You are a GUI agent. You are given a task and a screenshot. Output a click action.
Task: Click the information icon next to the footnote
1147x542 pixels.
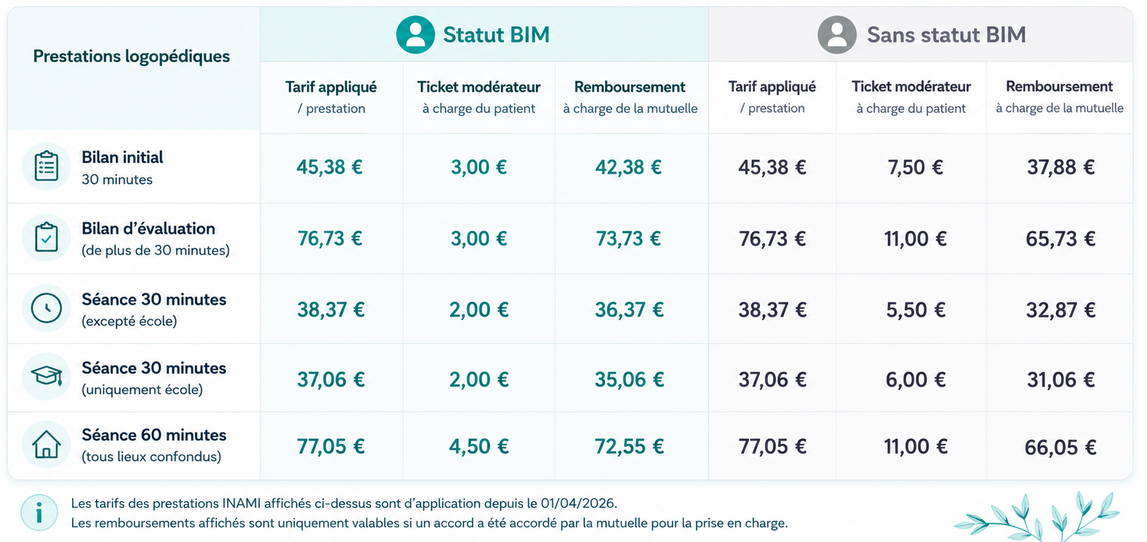coord(39,513)
